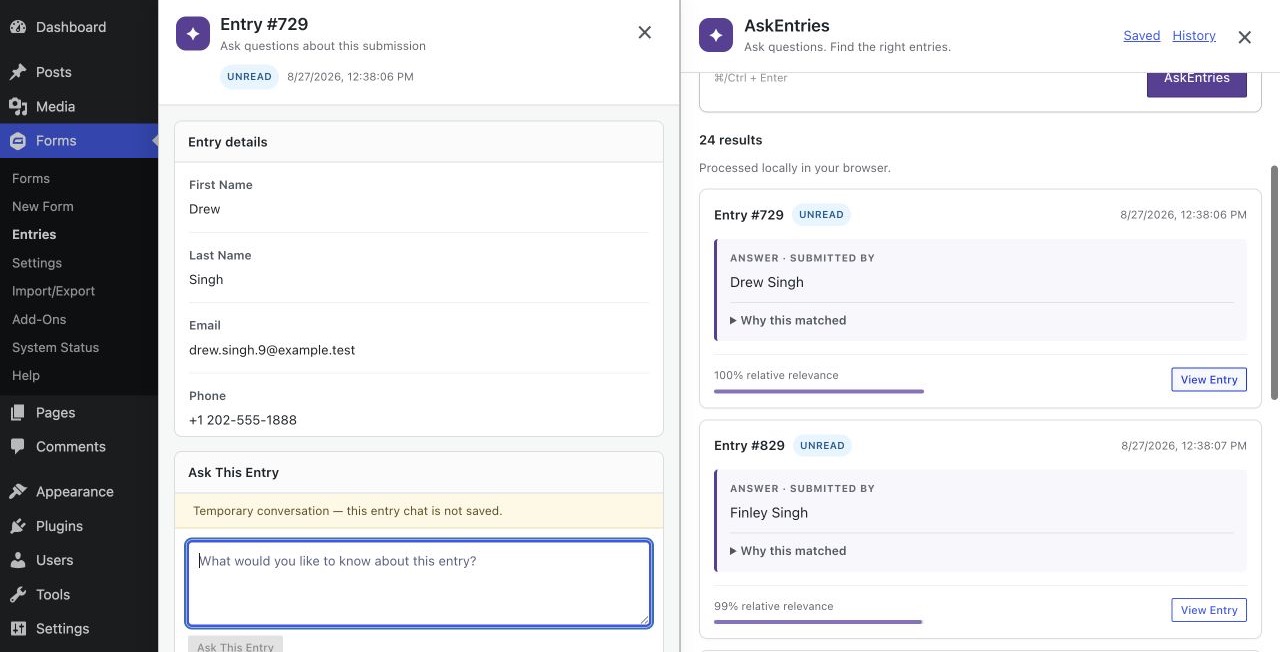Screen dimensions: 1280x652
Task: Click the AskEntries results scrollbar
Action: pos(1274,283)
